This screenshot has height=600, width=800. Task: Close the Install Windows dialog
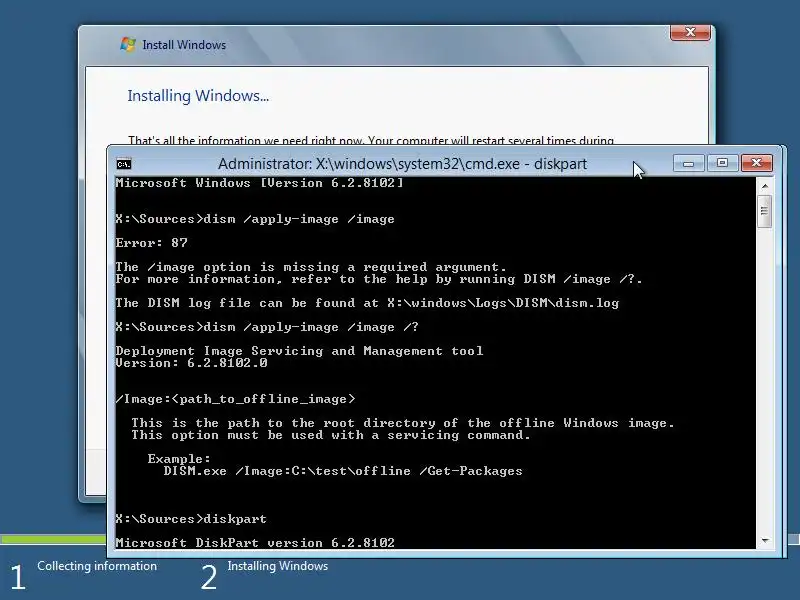pos(690,32)
